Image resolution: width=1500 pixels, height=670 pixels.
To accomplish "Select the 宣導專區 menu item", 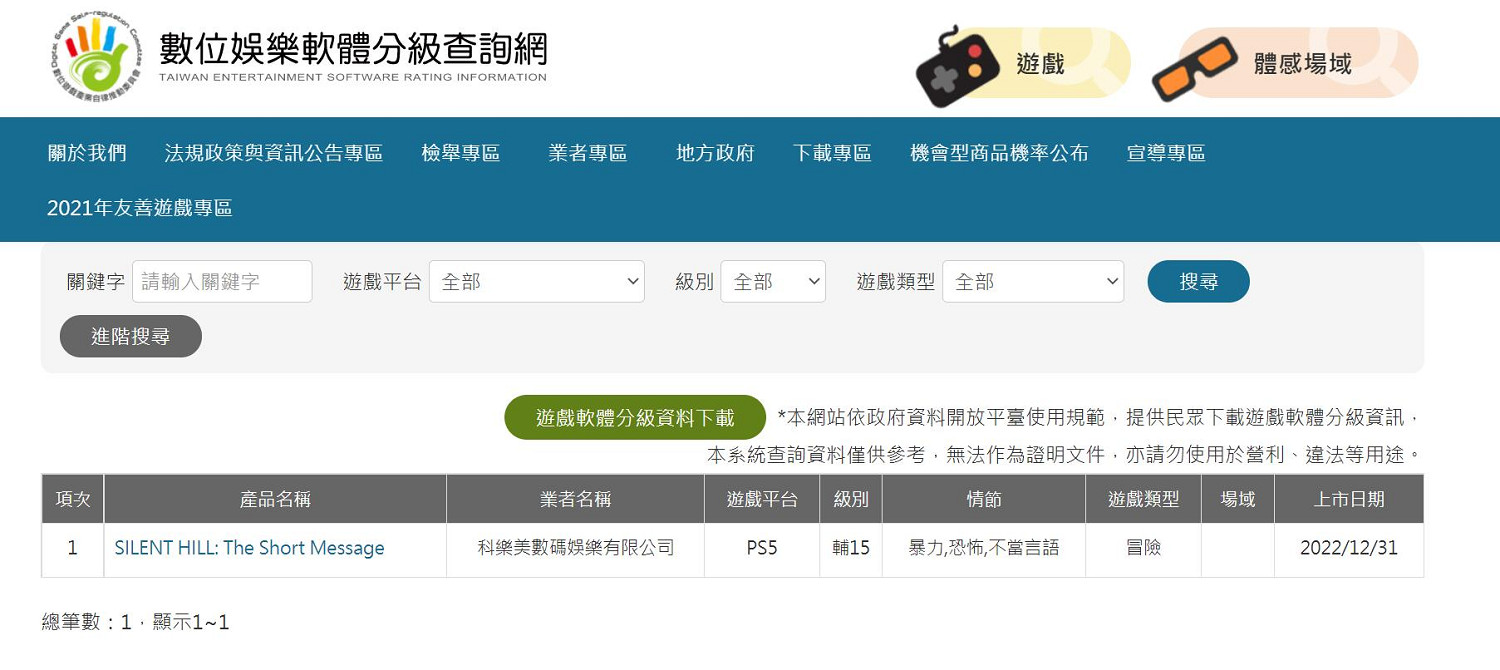I will coord(1166,153).
